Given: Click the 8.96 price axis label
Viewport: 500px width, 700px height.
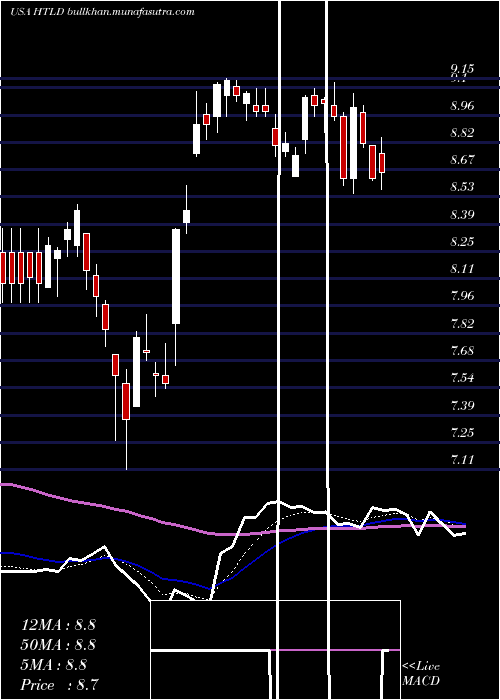Looking at the screenshot, I should coord(462,106).
